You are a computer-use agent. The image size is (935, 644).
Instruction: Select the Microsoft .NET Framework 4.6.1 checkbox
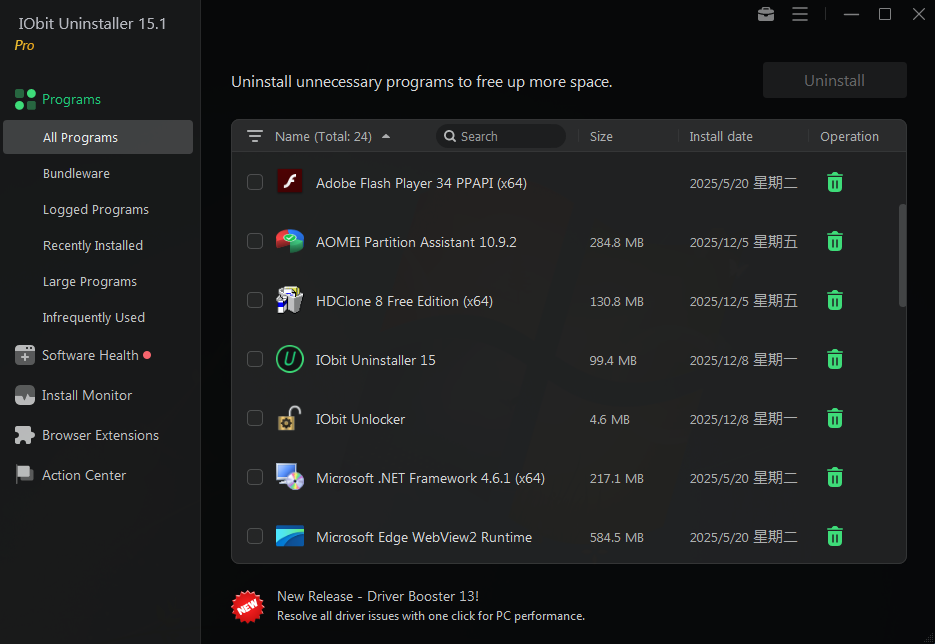click(x=255, y=477)
